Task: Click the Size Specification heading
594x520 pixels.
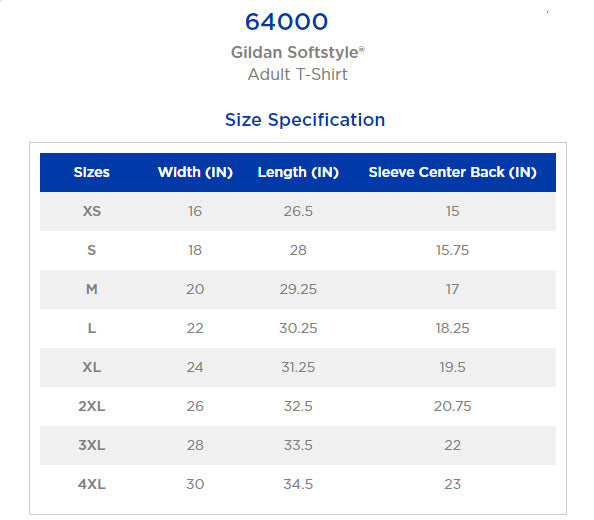Action: pyautogui.click(x=305, y=120)
